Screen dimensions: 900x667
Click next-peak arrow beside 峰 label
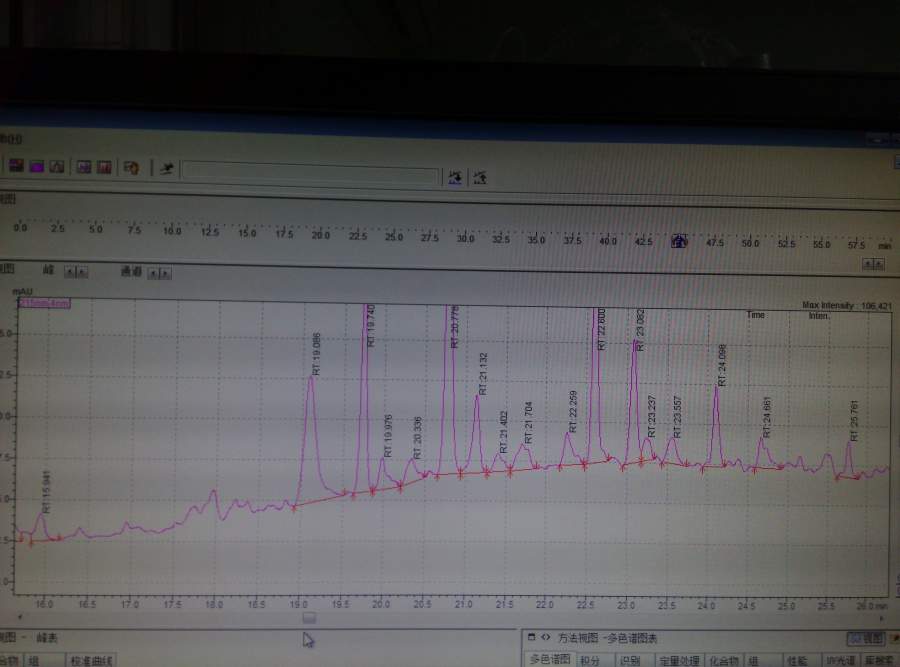pos(82,272)
